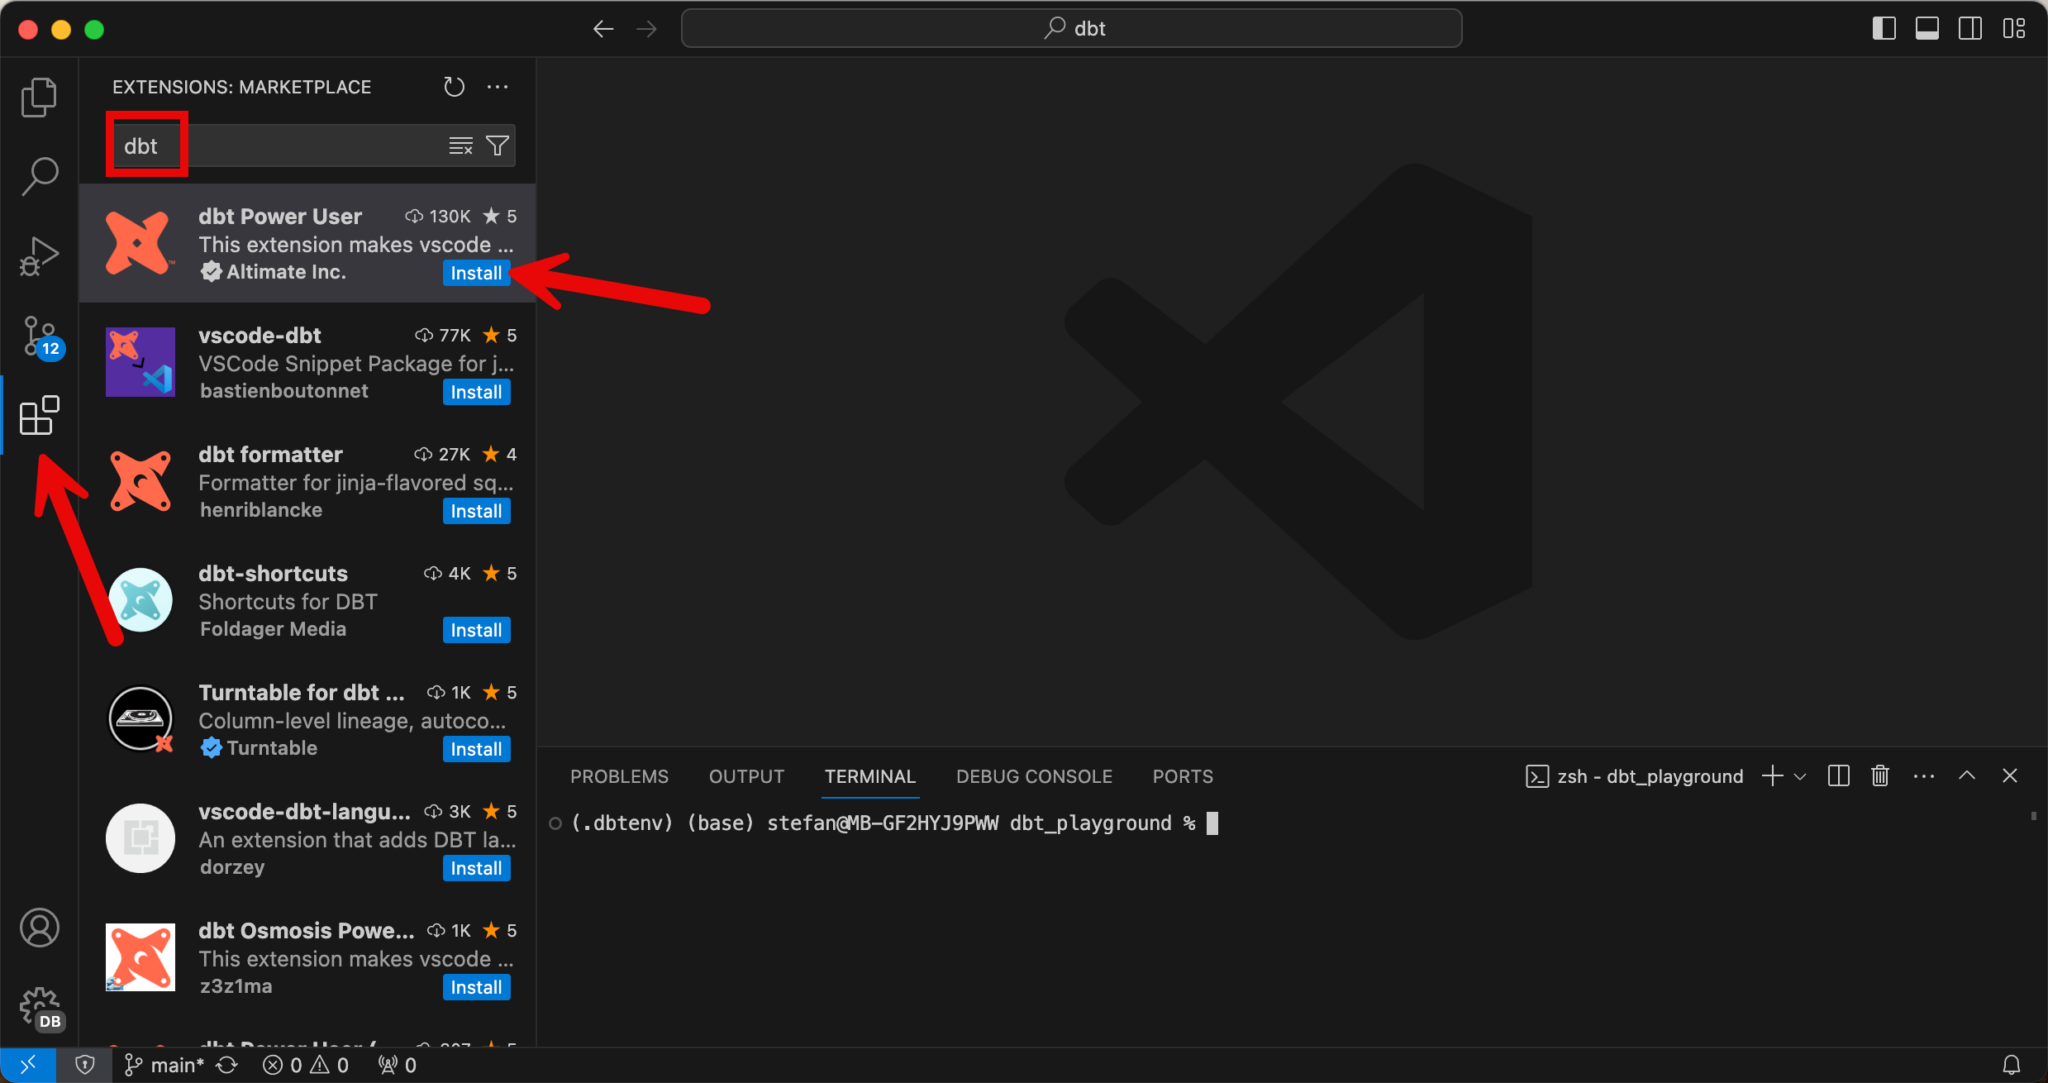Refresh the extensions marketplace list
The width and height of the screenshot is (2048, 1083).
click(x=454, y=87)
